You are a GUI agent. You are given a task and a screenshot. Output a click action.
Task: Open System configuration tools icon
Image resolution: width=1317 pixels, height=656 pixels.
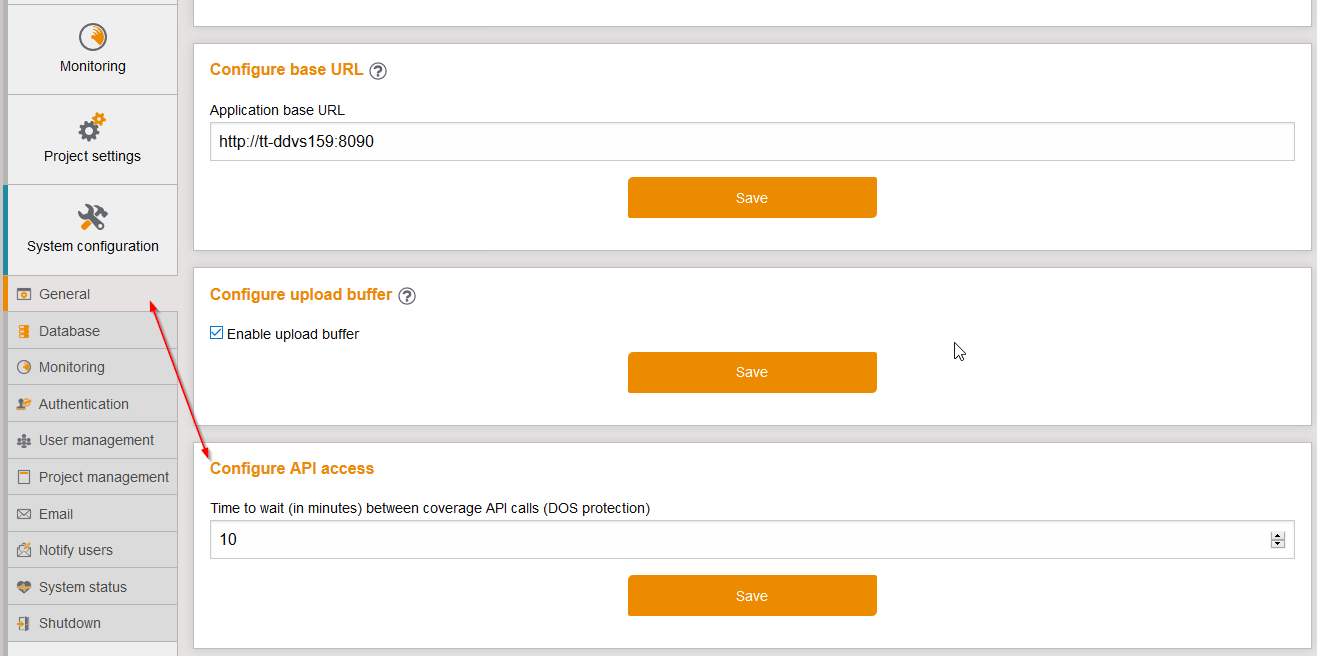pos(92,217)
